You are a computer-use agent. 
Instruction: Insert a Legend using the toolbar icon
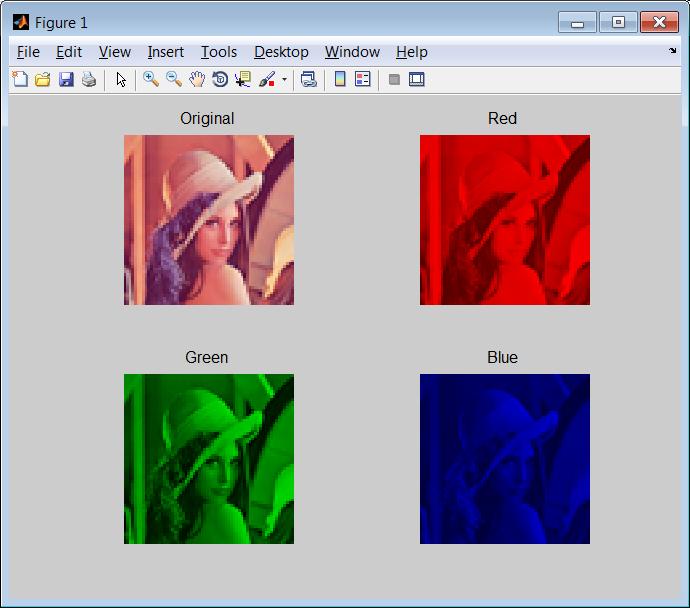point(363,79)
